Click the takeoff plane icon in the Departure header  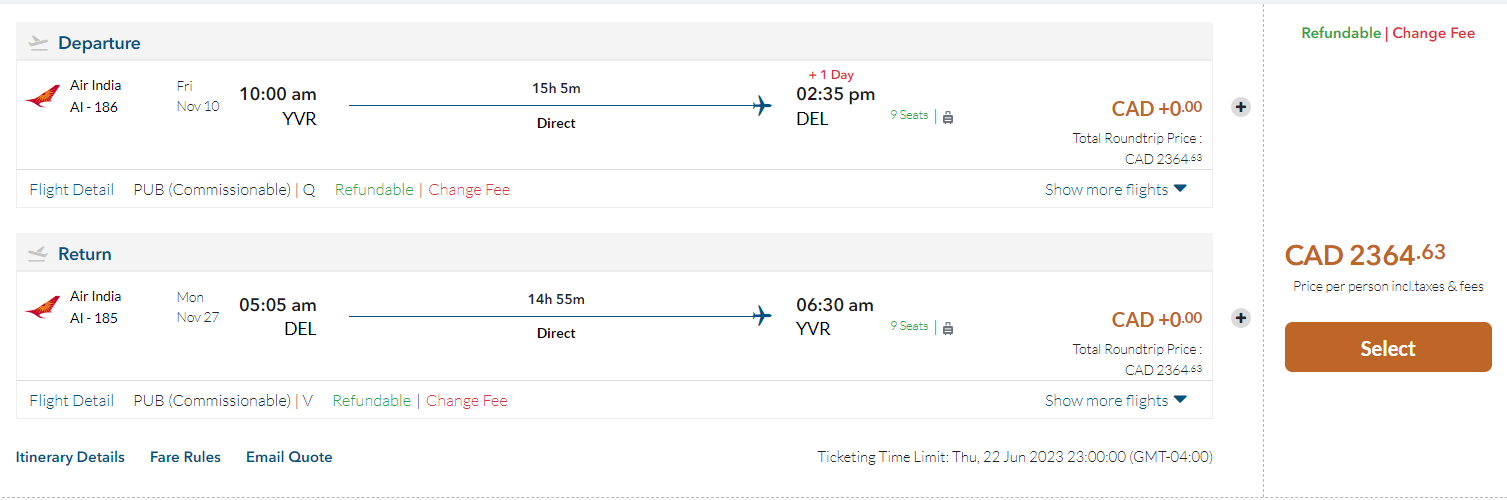pos(38,43)
